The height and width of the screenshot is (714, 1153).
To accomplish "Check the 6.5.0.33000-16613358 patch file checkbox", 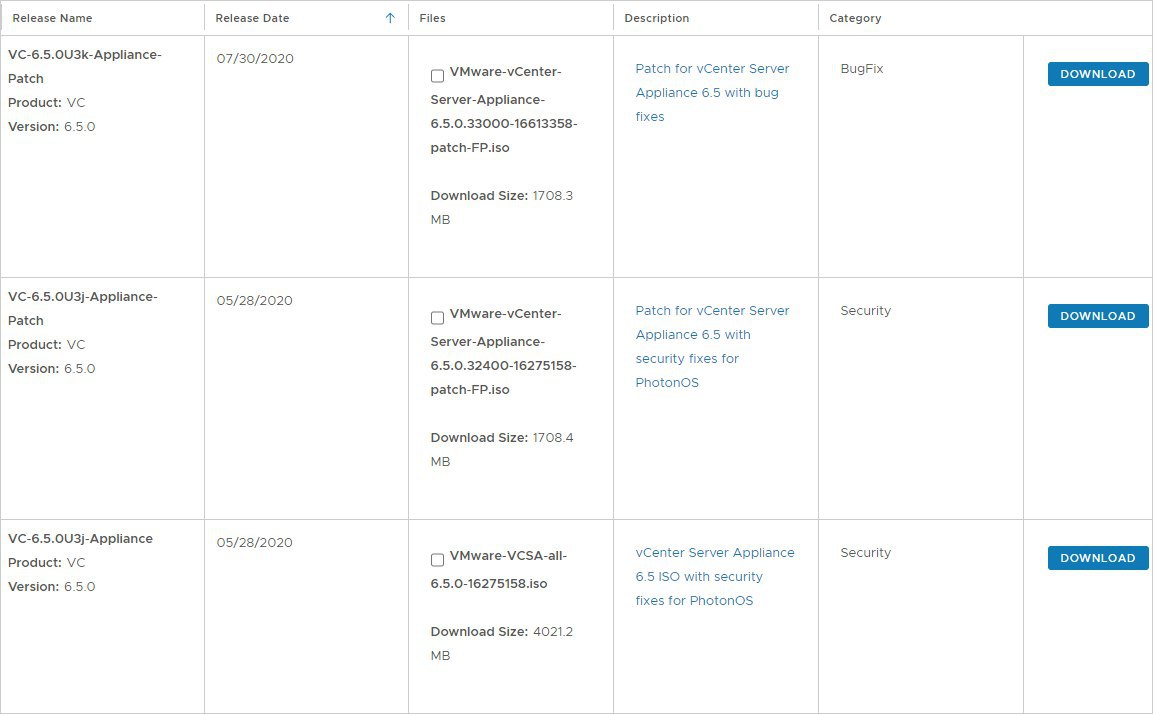I will point(438,76).
